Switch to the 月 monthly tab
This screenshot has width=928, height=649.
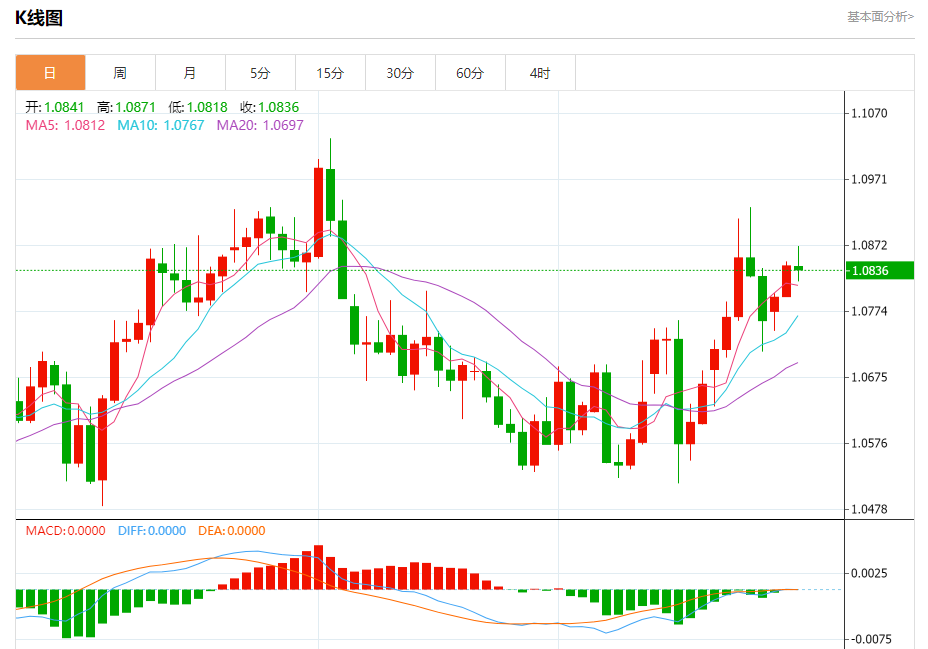coord(190,73)
